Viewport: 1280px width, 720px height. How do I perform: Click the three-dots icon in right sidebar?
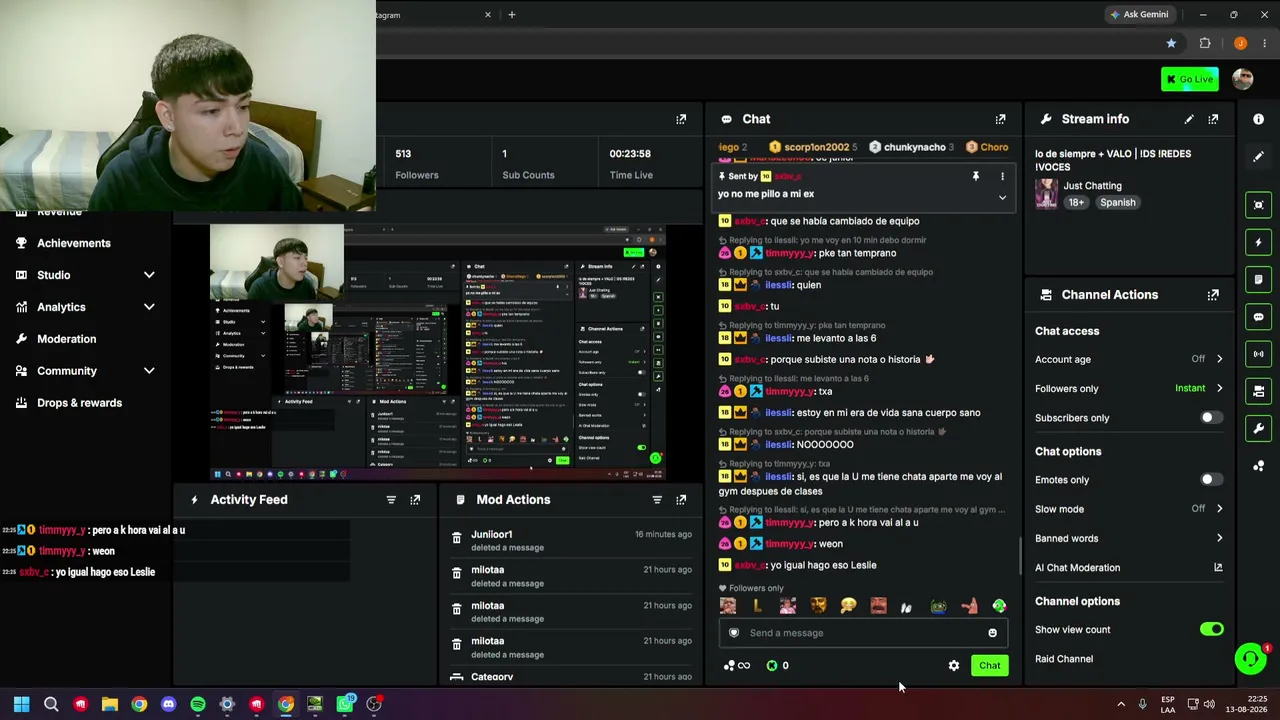1259,466
